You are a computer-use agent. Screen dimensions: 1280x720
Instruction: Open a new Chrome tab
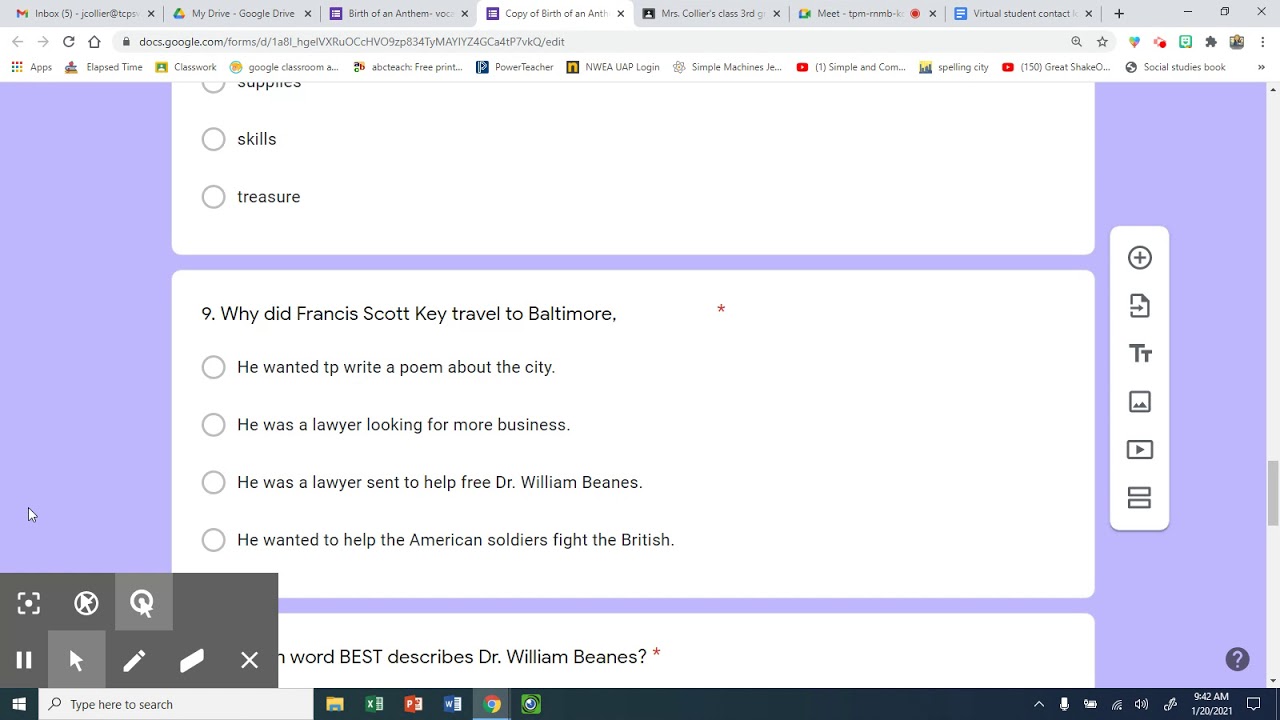[x=1119, y=14]
